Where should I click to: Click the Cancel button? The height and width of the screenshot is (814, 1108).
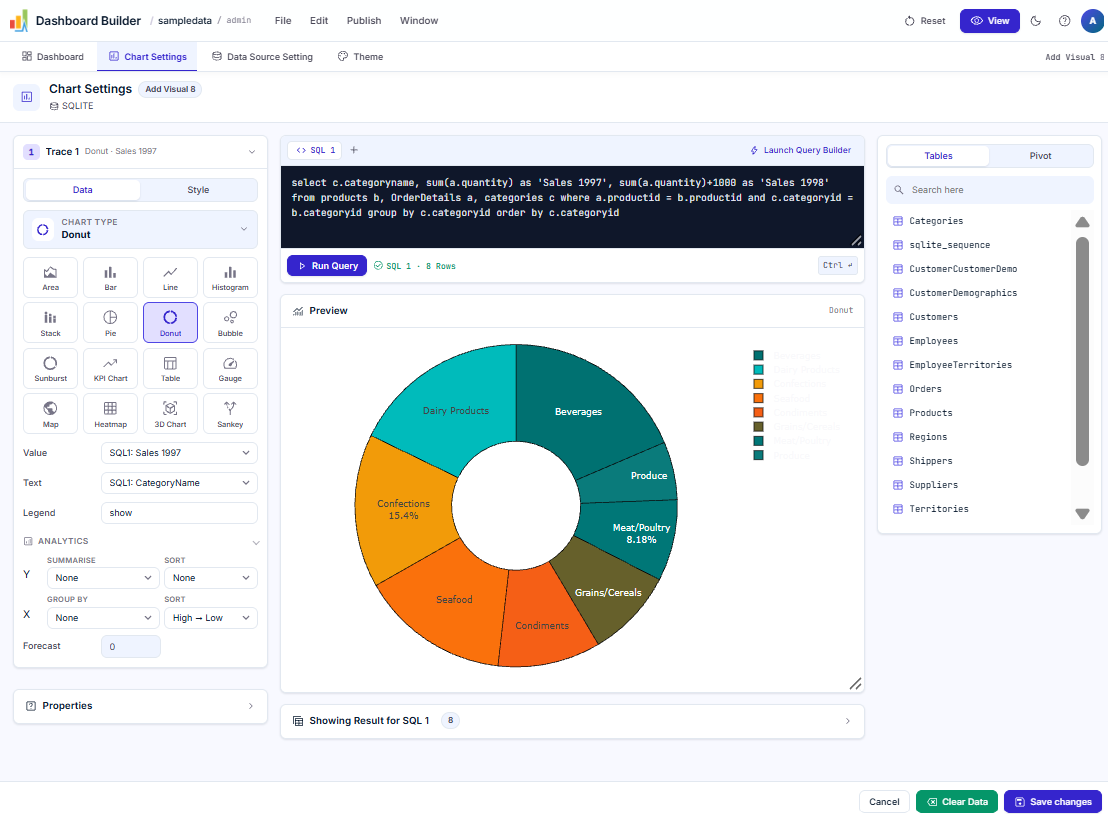(x=884, y=801)
